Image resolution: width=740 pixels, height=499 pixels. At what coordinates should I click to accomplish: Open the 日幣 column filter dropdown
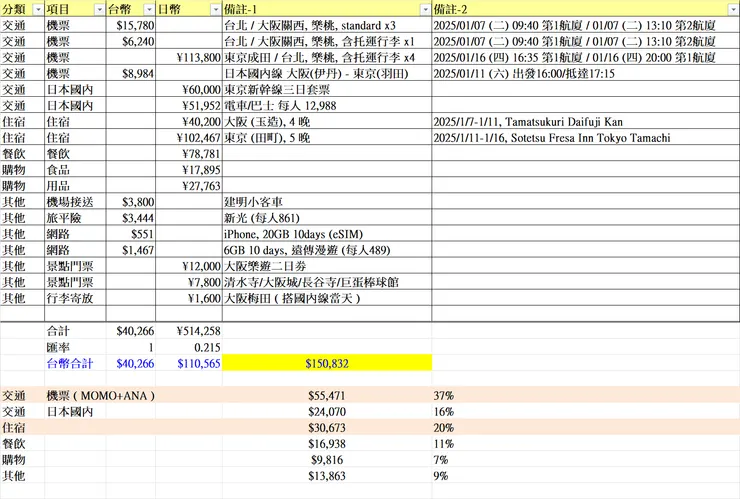point(215,9)
